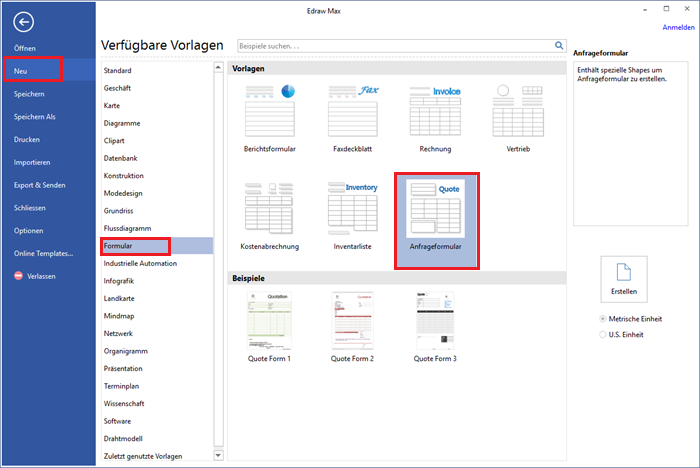Click category list scroll down arrow

click(x=218, y=455)
